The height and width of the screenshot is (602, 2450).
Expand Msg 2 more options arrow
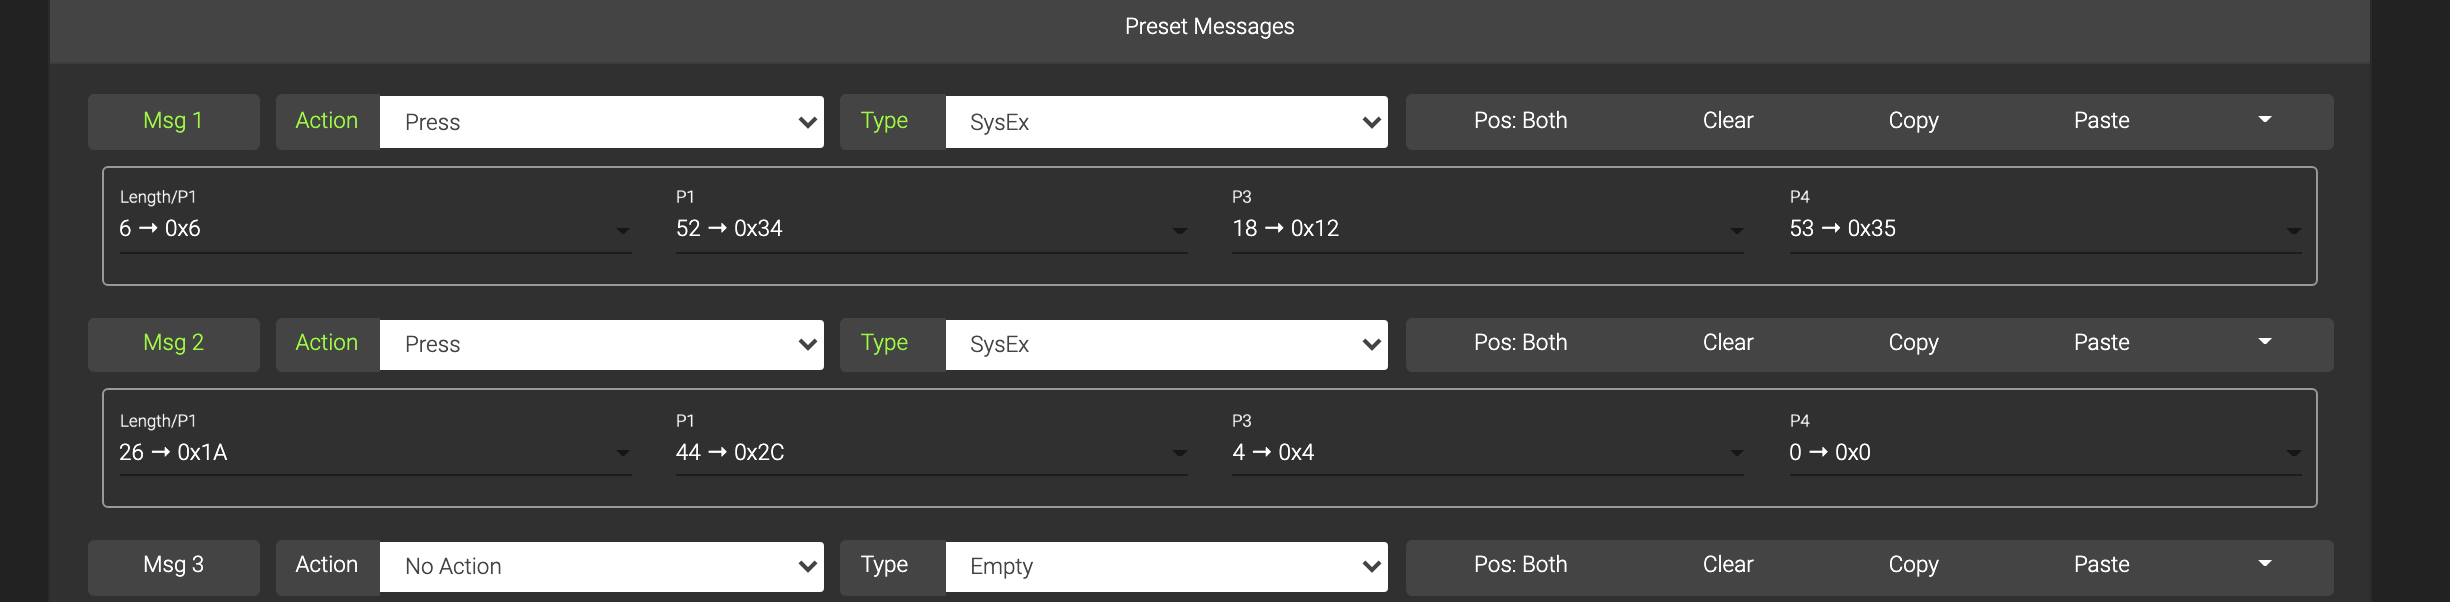[2265, 342]
